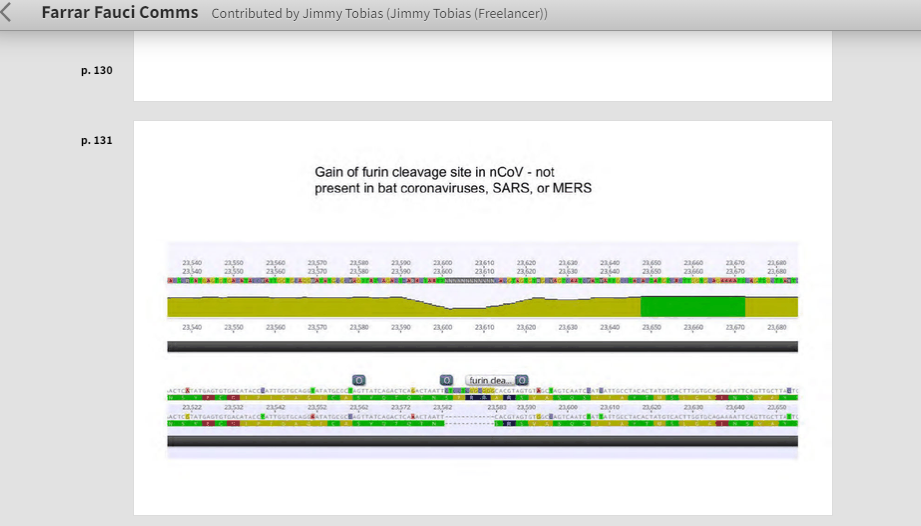This screenshot has width=921, height=526.
Task: Click the furin cleavage site heading text
Action: coord(452,180)
